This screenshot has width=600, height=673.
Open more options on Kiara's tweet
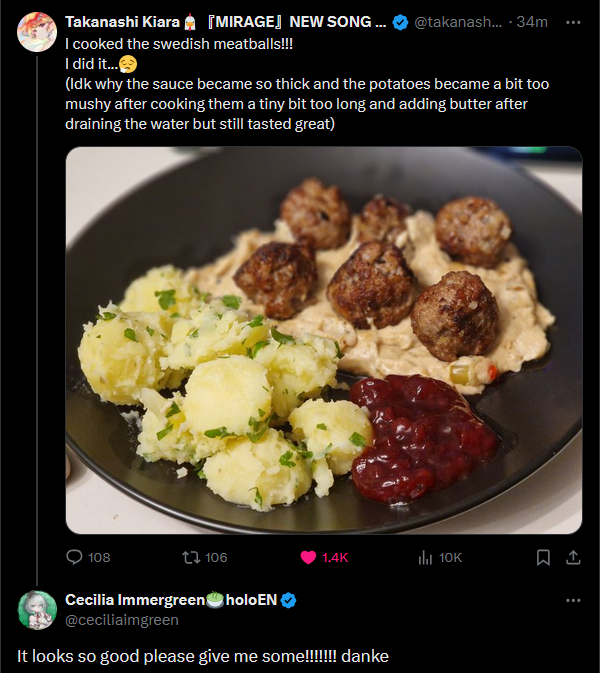[x=573, y=21]
